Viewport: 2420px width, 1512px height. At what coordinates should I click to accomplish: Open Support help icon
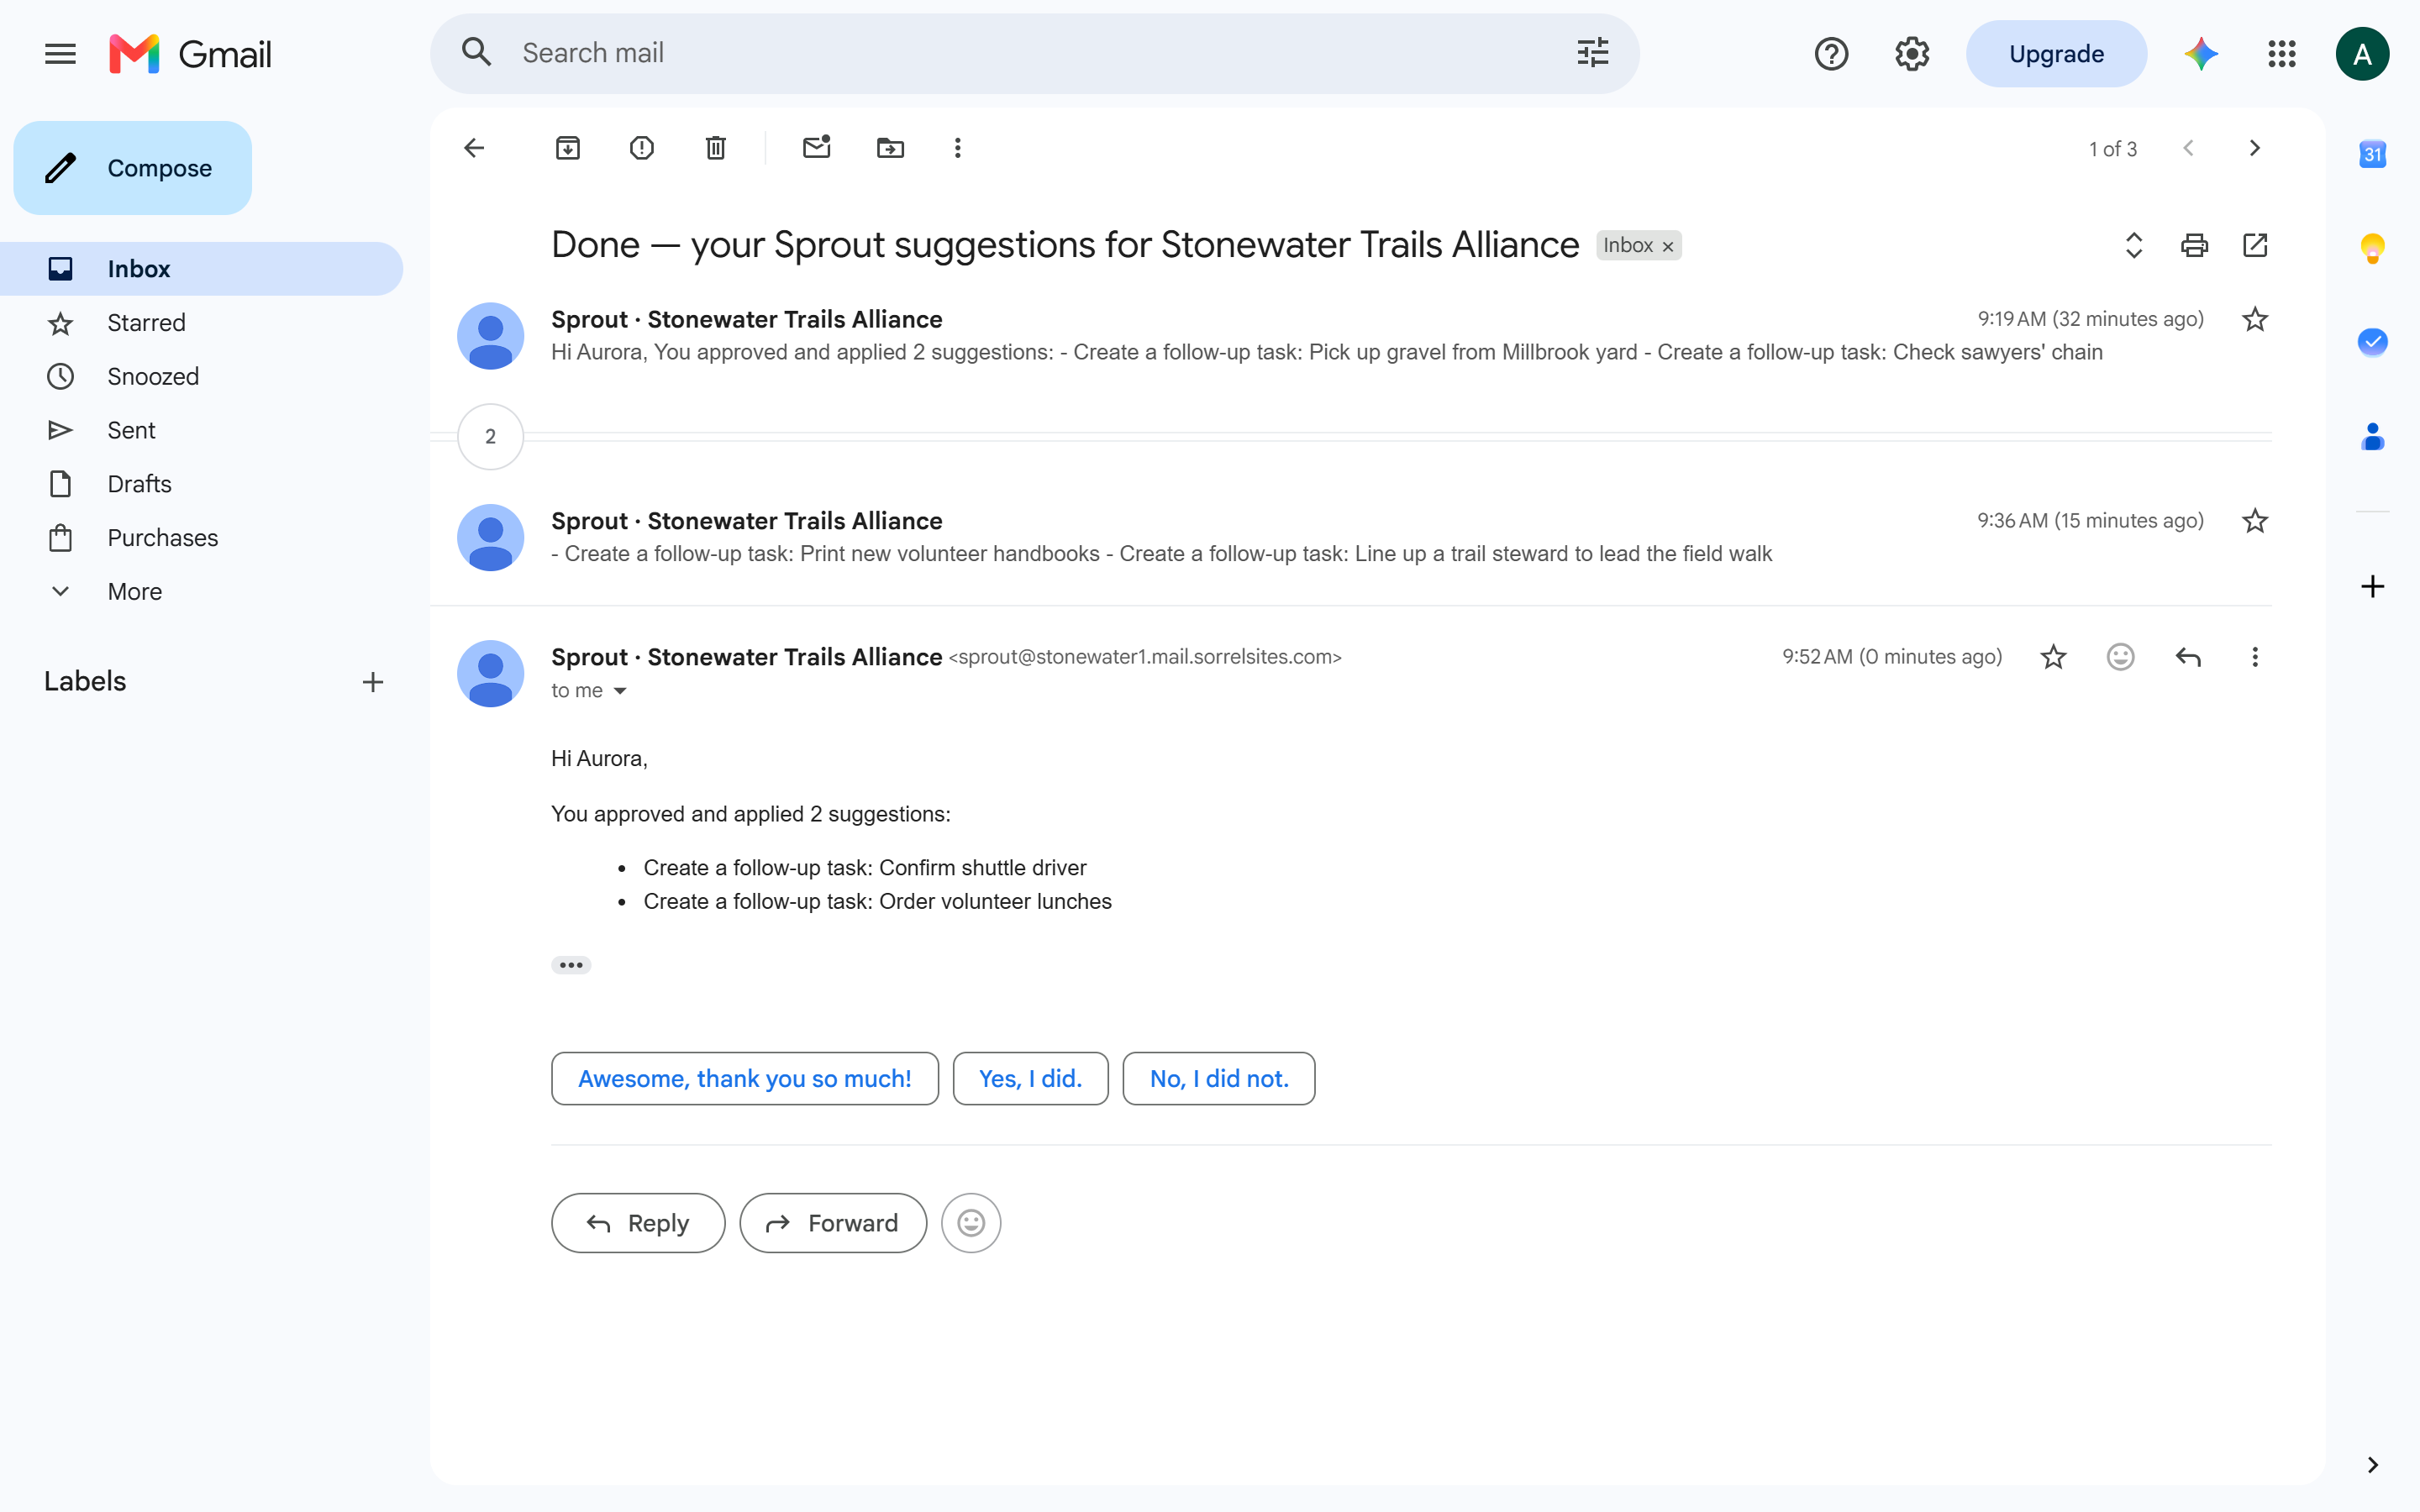tap(1831, 54)
